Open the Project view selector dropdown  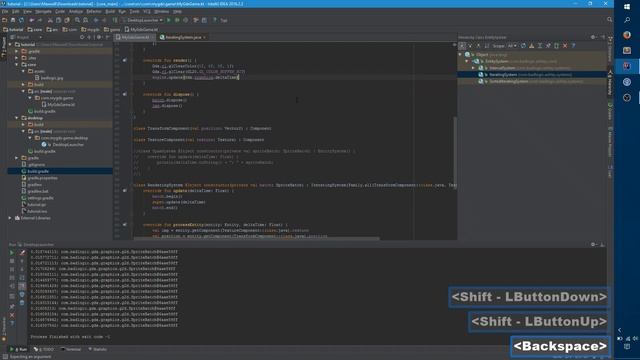[x=28, y=37]
